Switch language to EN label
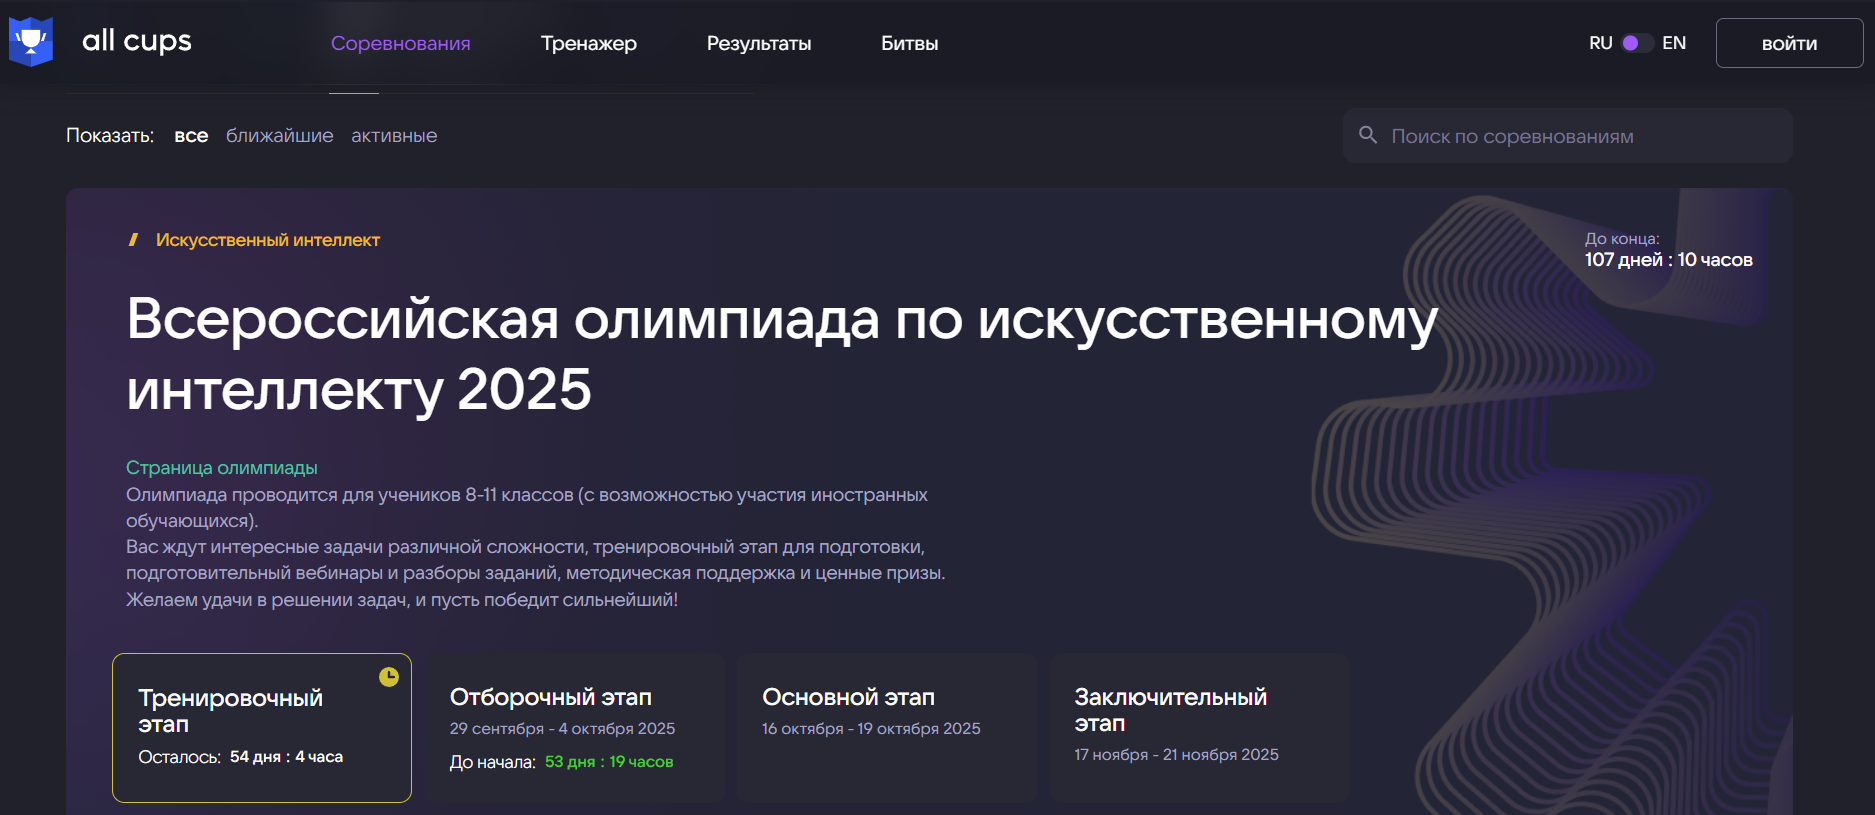This screenshot has width=1875, height=815. tap(1674, 43)
